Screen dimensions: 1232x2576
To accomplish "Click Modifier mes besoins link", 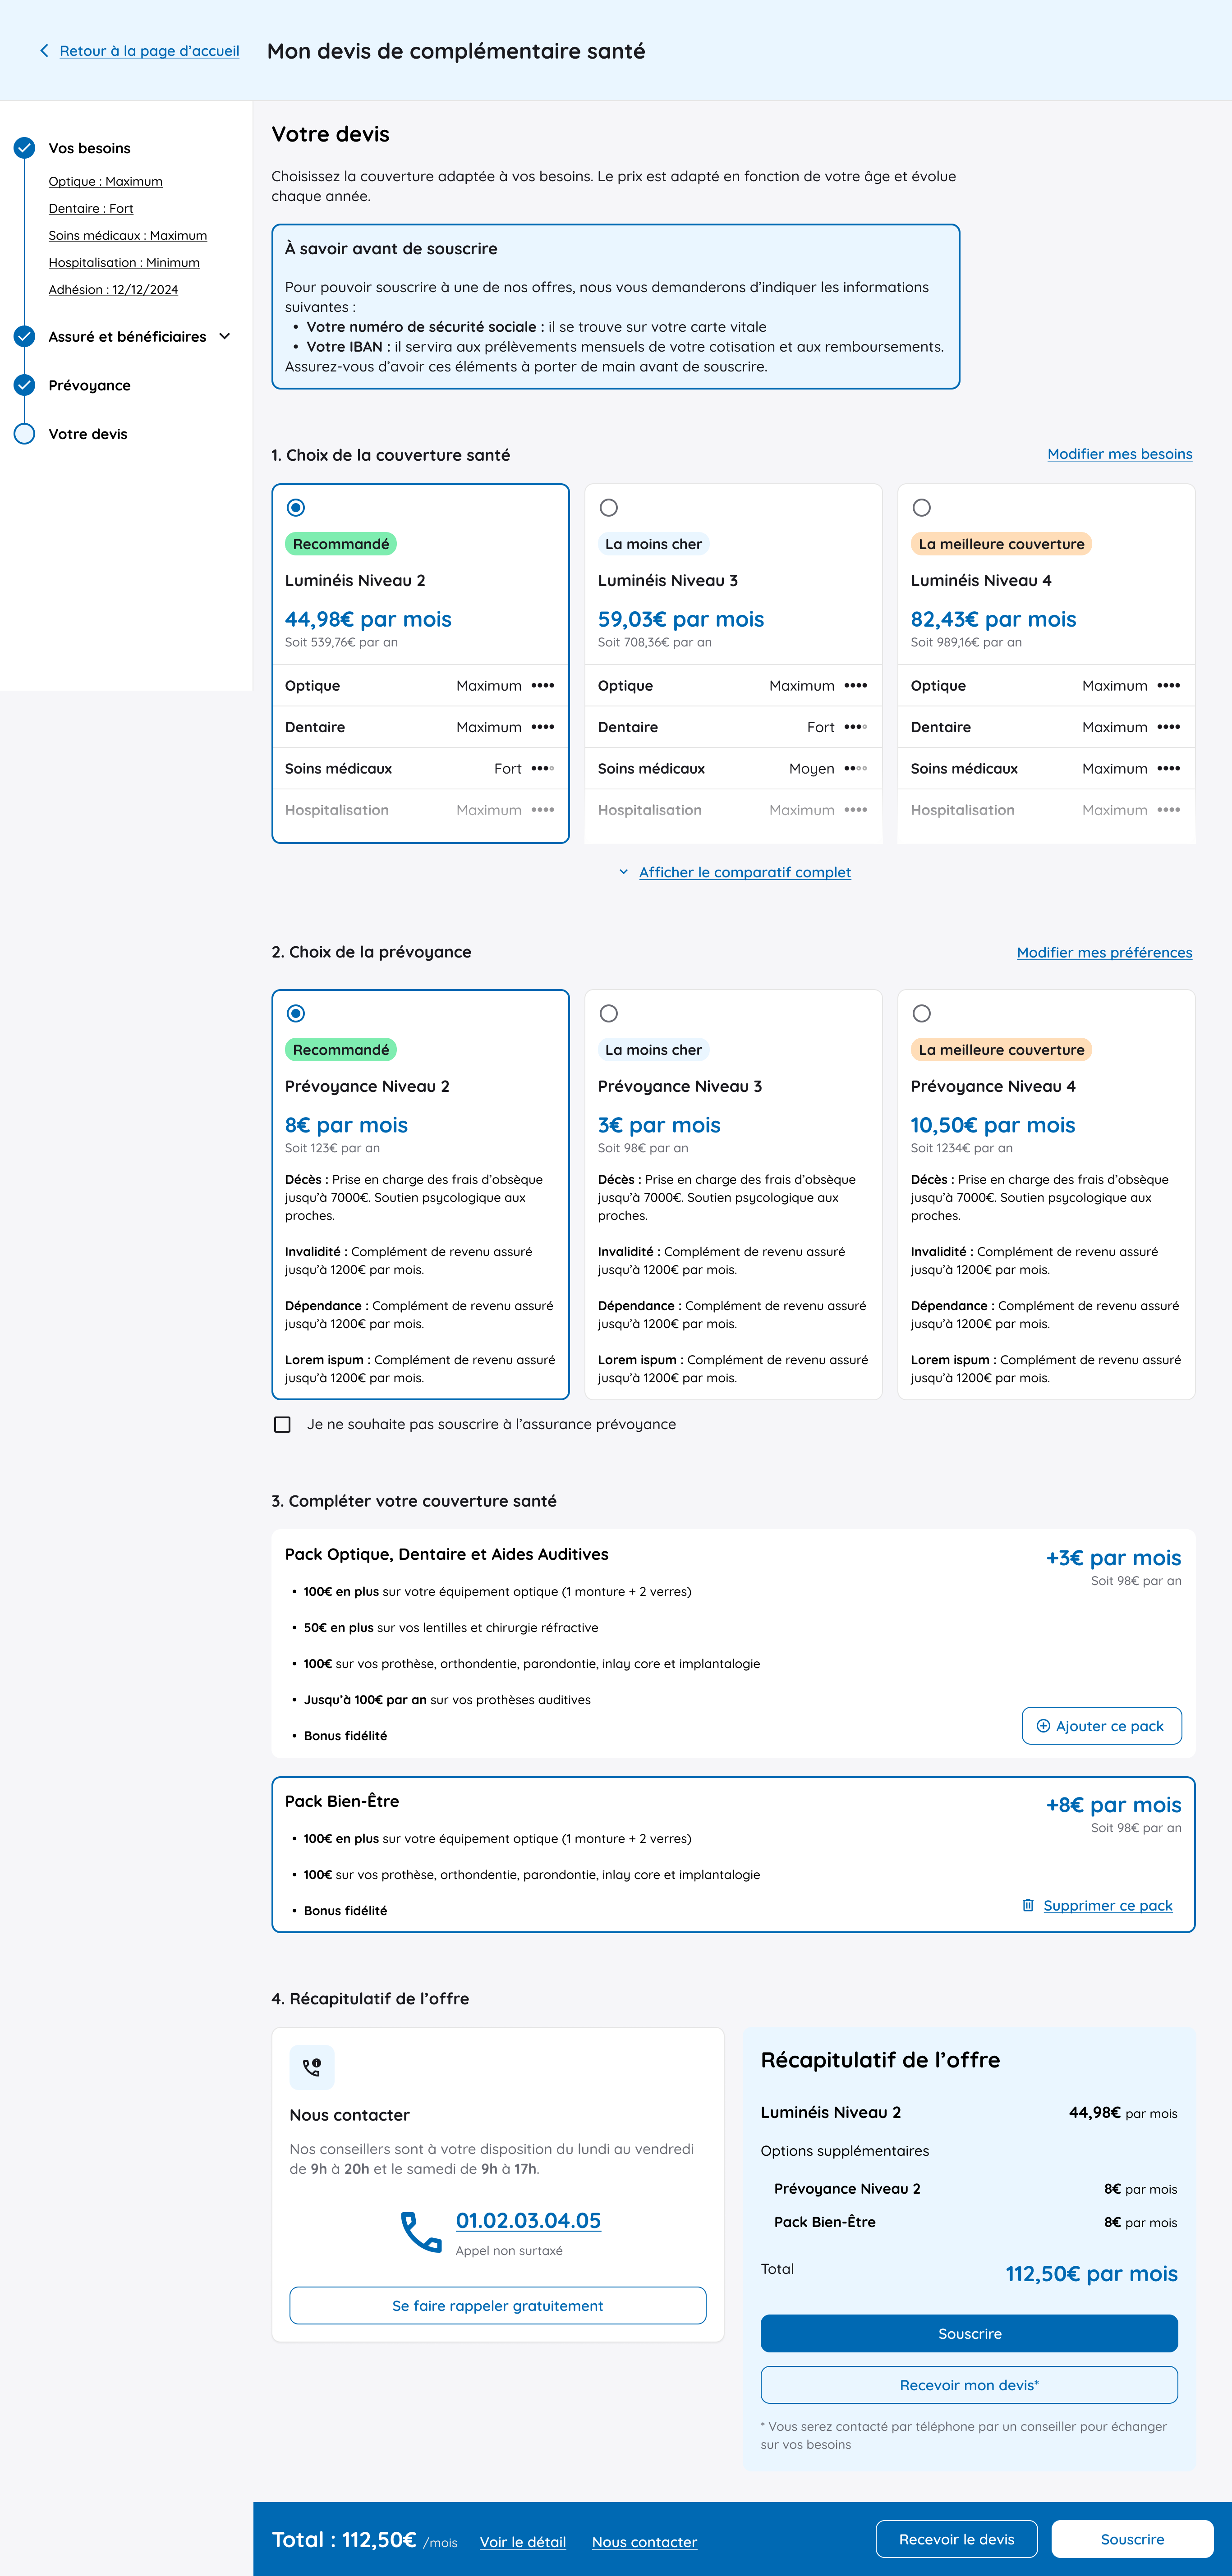I will (1120, 454).
